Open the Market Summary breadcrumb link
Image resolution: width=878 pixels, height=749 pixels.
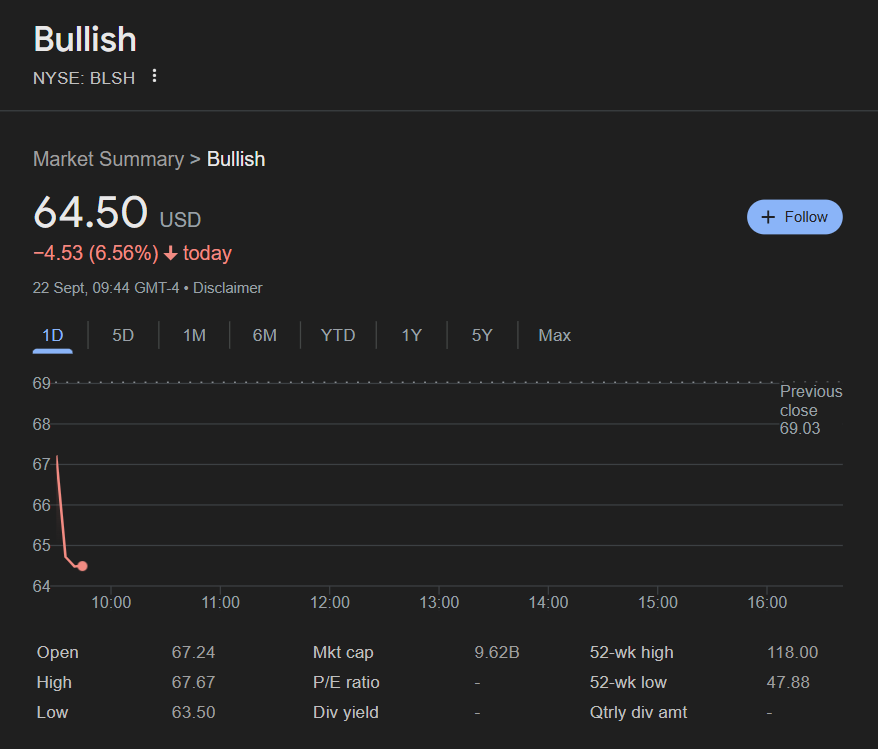(x=108, y=159)
